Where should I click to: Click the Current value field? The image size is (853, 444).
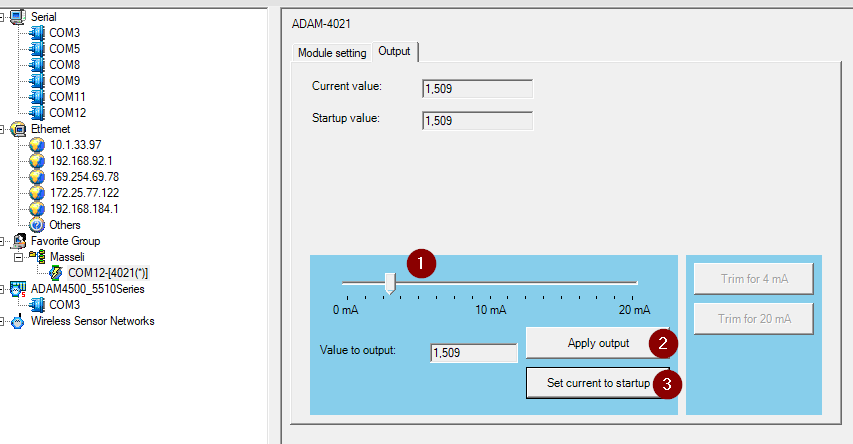click(x=478, y=89)
